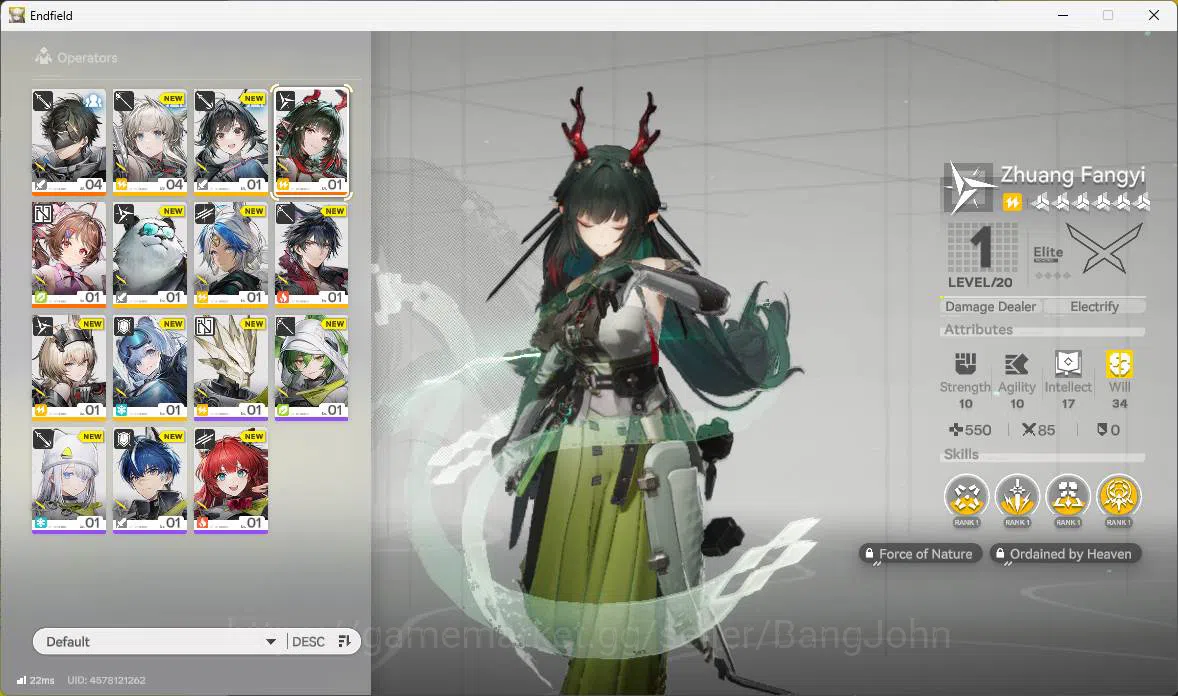The width and height of the screenshot is (1178, 696).
Task: Click the 22ms ping readout
Action: click(x=42, y=680)
